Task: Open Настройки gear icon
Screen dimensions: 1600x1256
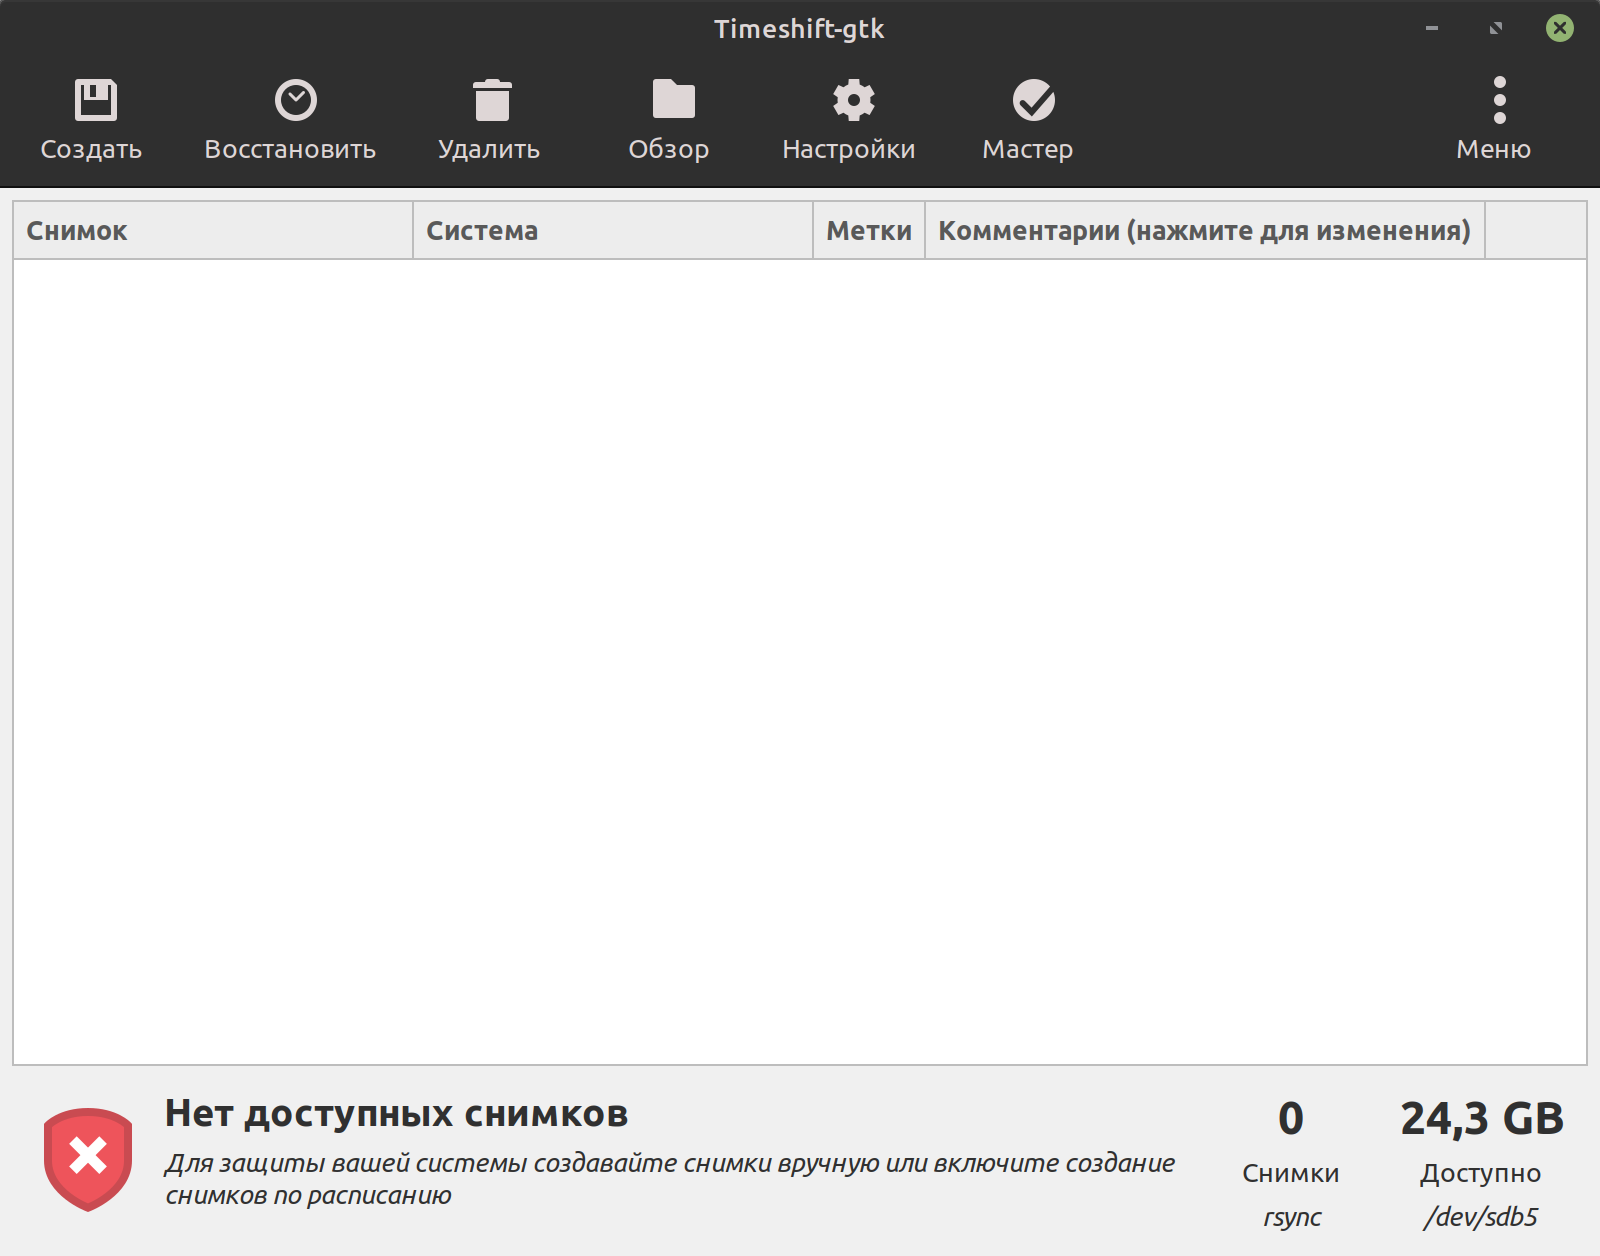Action: 854,100
